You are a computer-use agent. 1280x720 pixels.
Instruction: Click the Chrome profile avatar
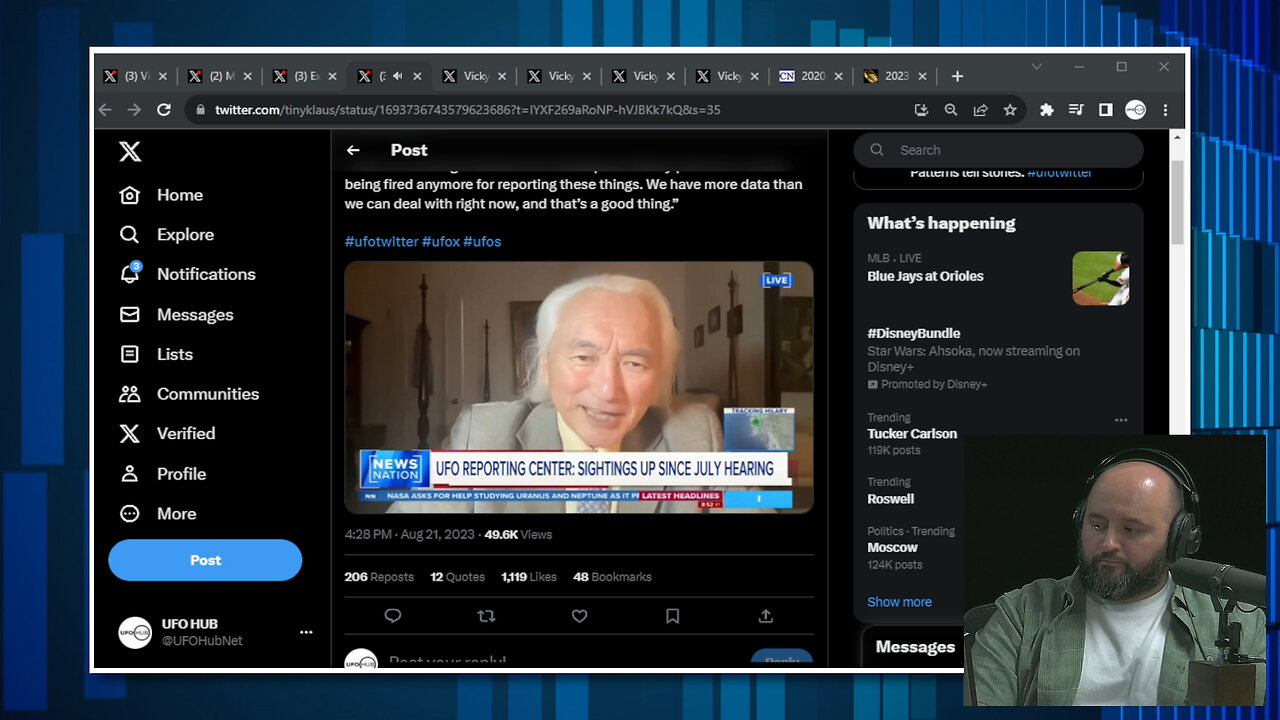tap(1135, 110)
